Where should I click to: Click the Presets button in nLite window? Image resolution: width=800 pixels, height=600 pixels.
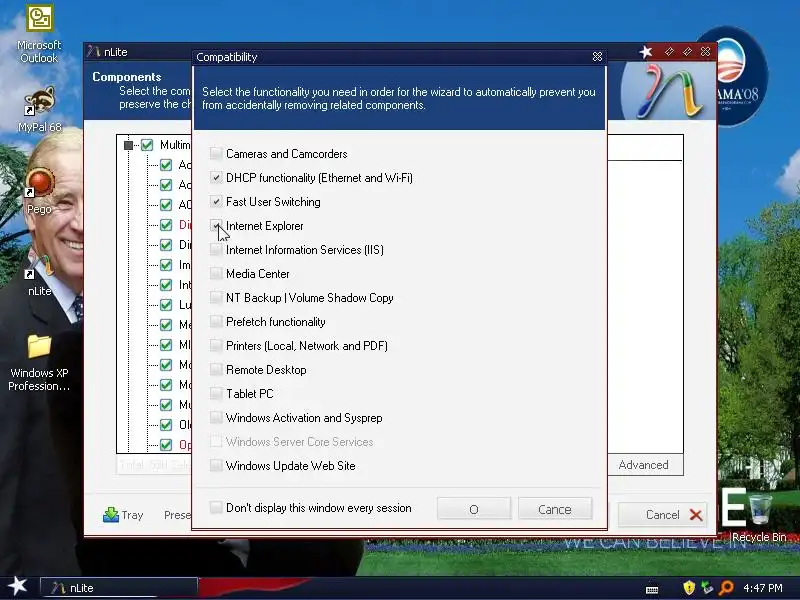(x=177, y=515)
